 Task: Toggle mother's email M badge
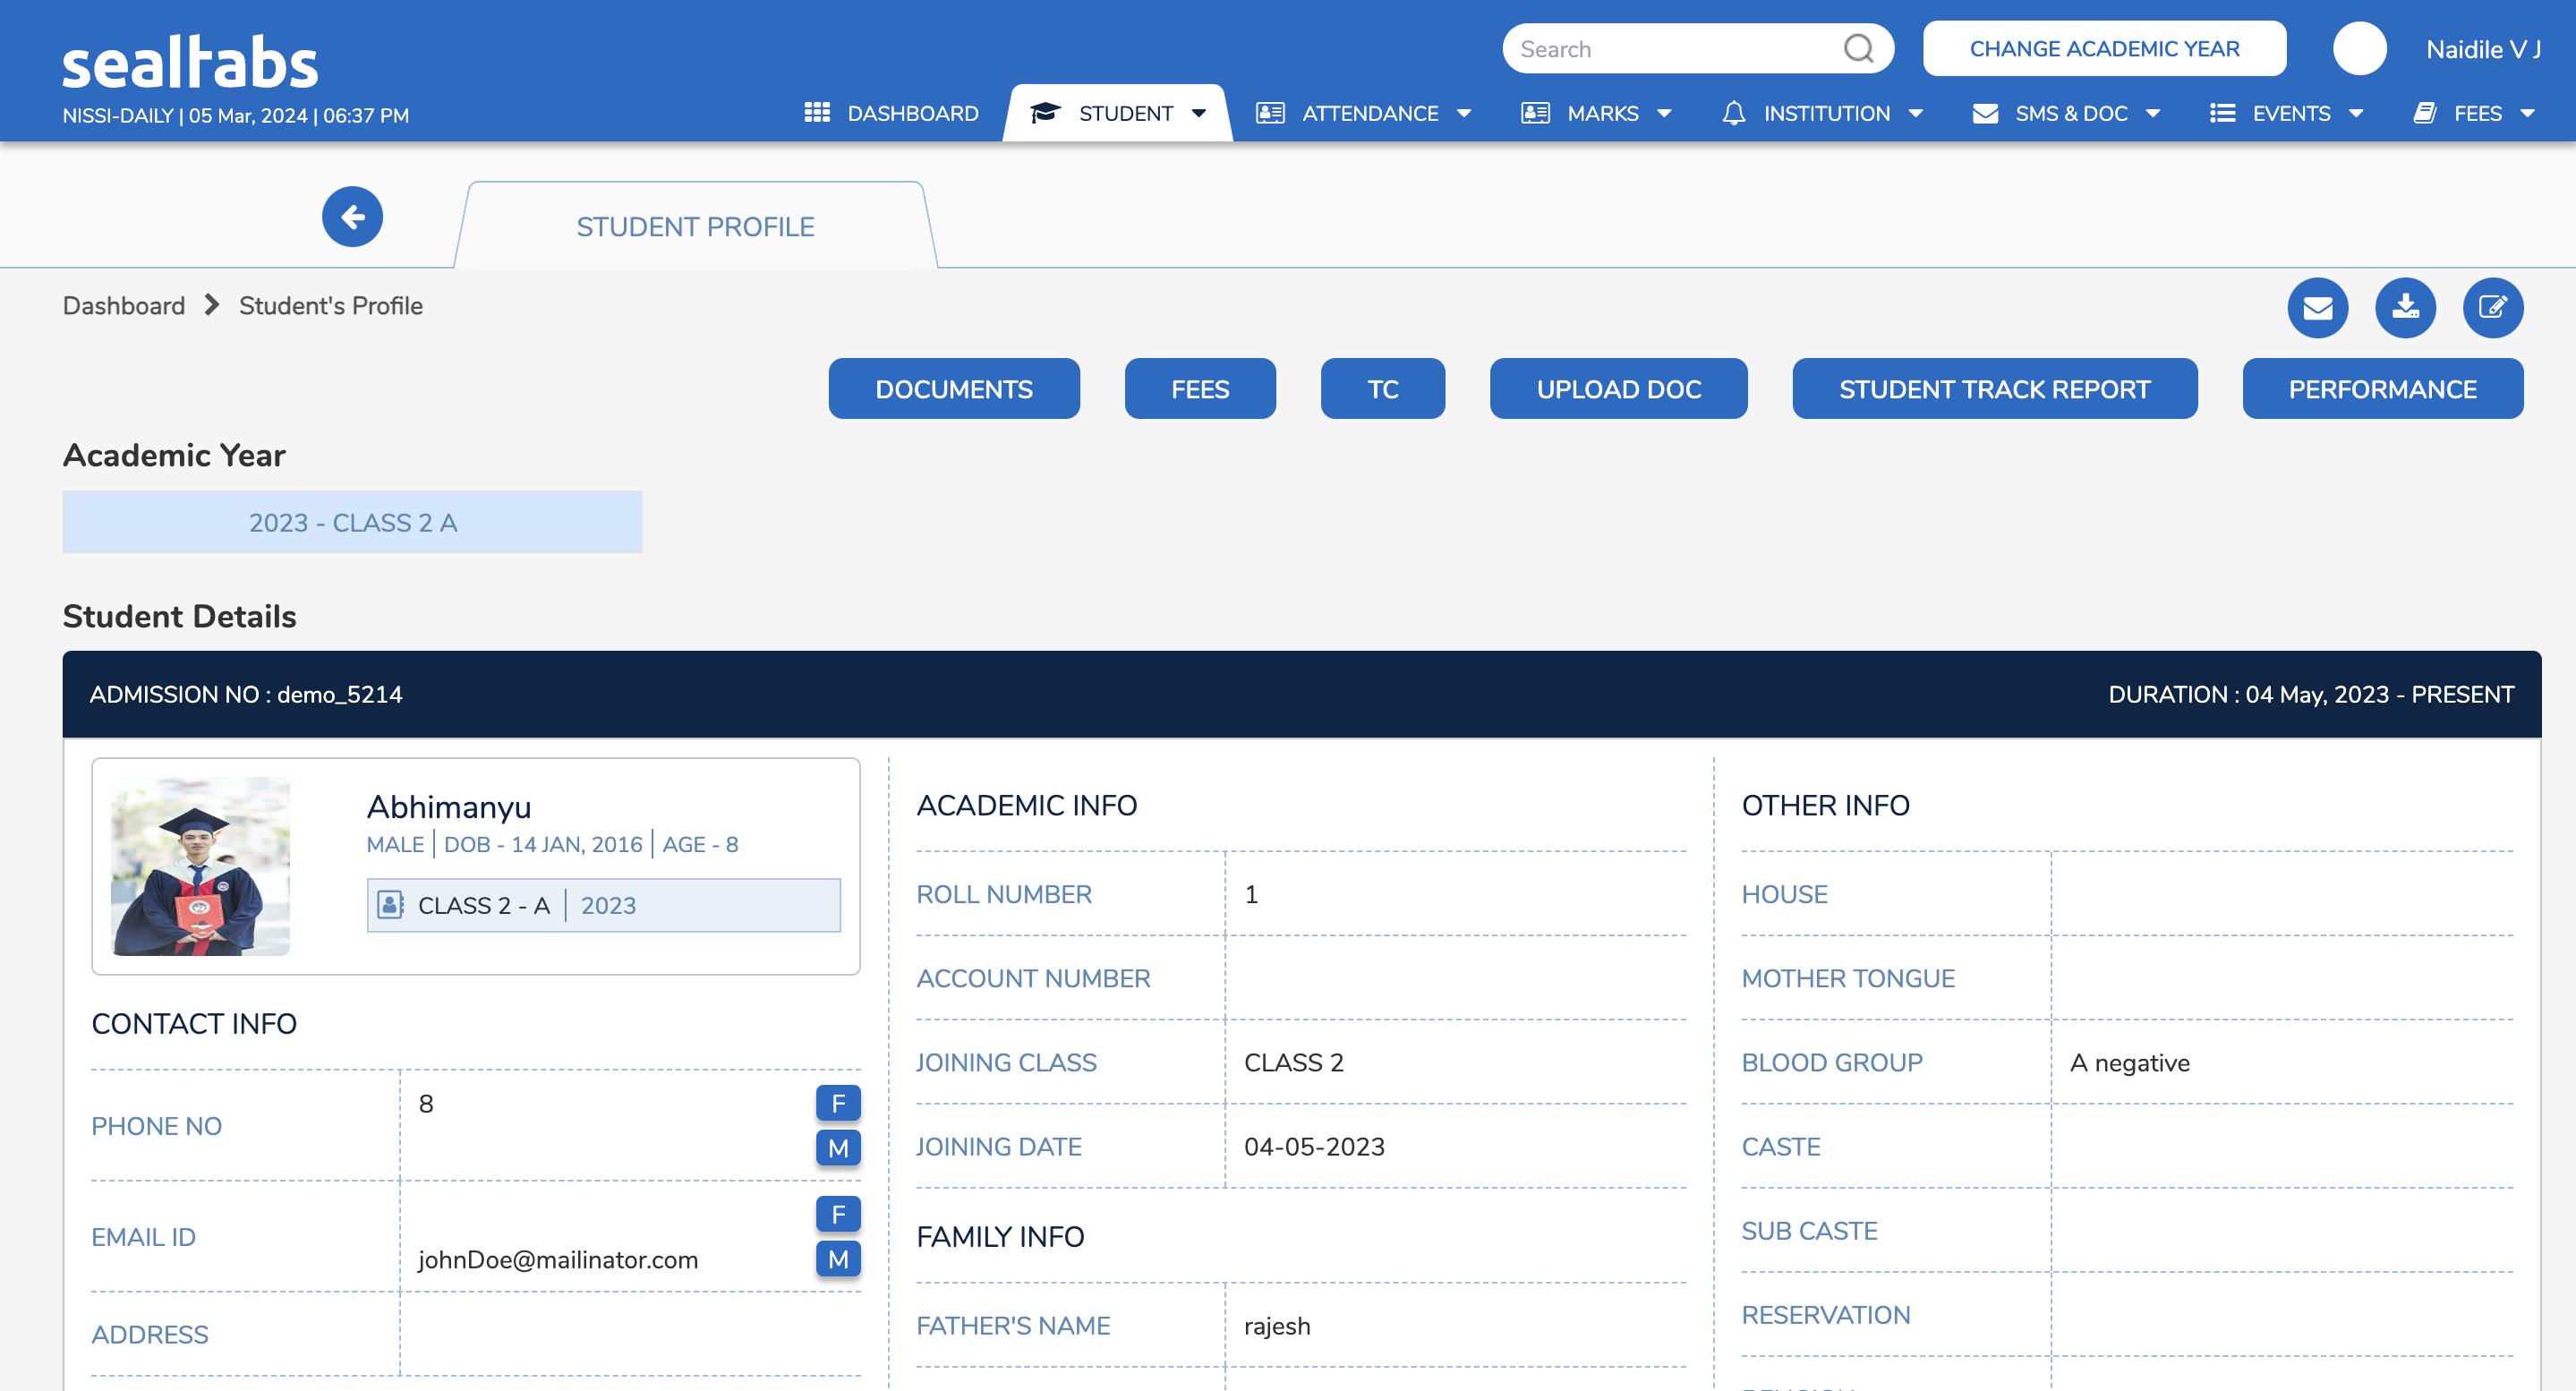pyautogui.click(x=838, y=1259)
